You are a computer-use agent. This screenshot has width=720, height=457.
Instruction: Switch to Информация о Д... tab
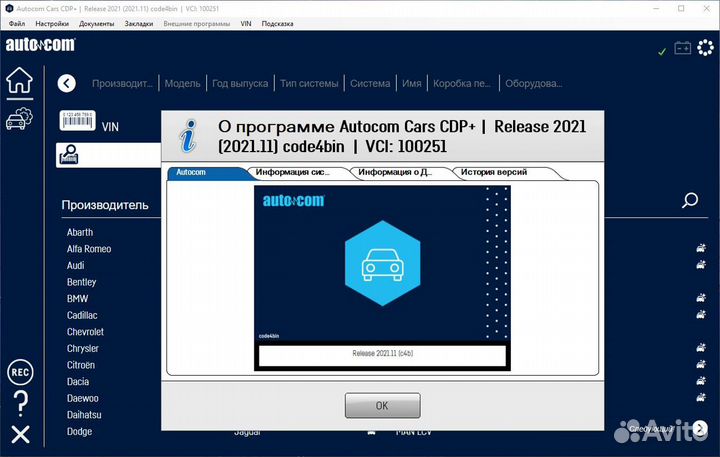pos(400,173)
